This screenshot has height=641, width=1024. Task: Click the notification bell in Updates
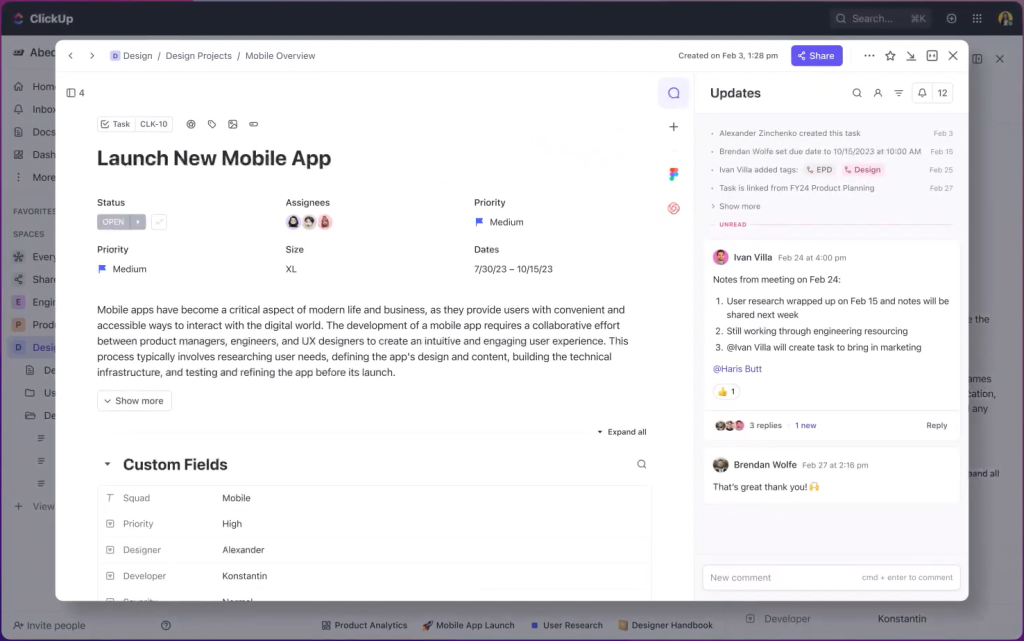pyautogui.click(x=922, y=93)
